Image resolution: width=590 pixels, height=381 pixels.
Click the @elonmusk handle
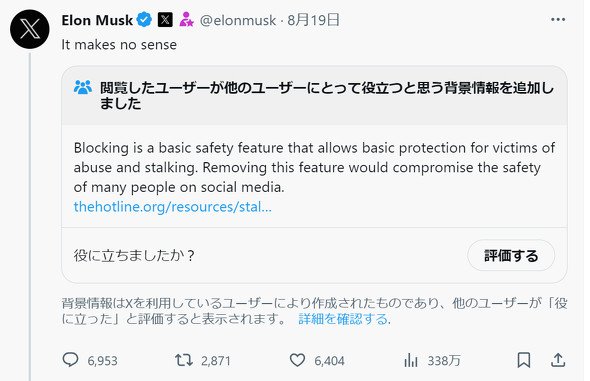tap(238, 20)
